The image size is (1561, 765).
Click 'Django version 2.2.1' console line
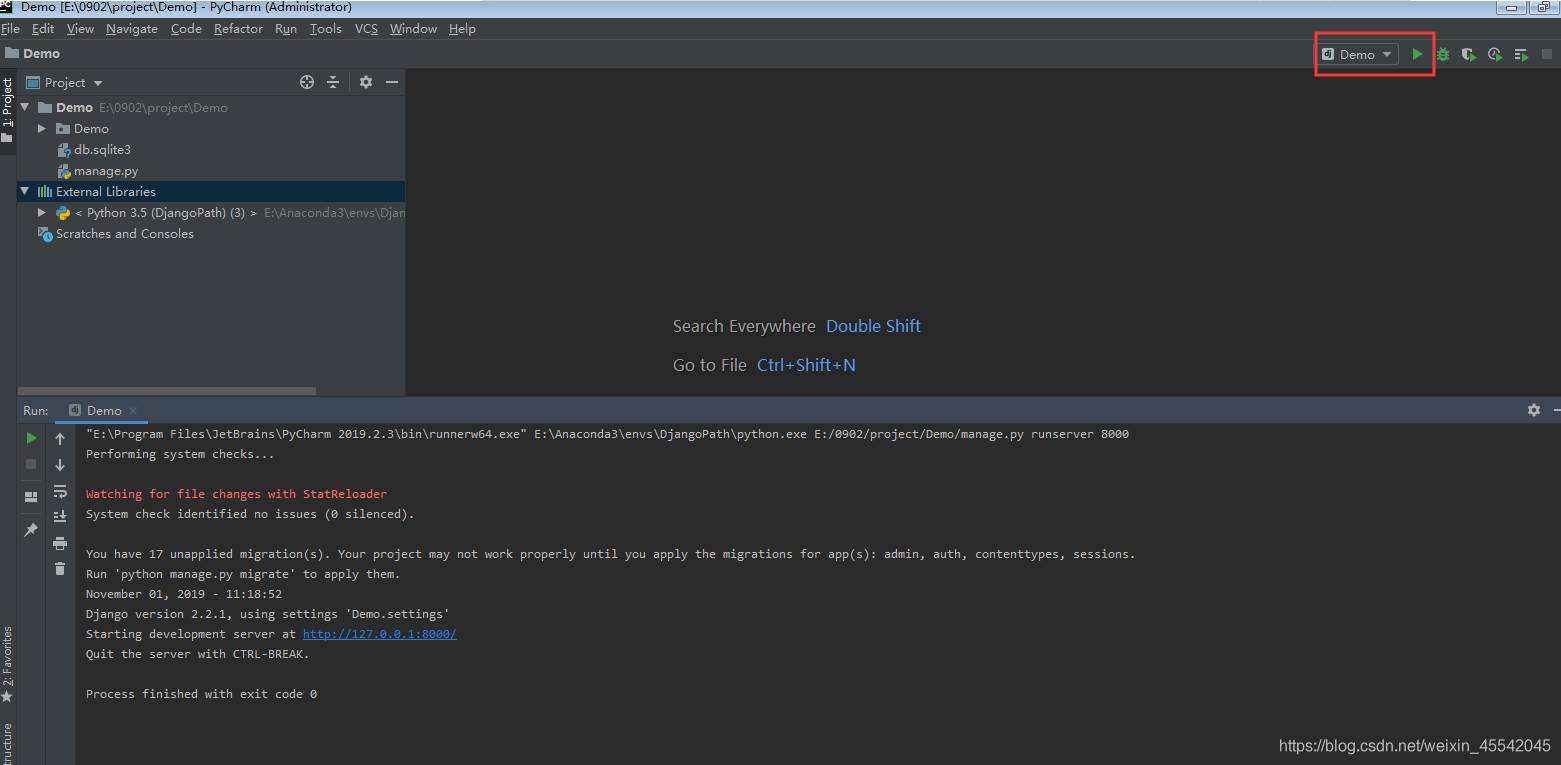click(x=267, y=614)
